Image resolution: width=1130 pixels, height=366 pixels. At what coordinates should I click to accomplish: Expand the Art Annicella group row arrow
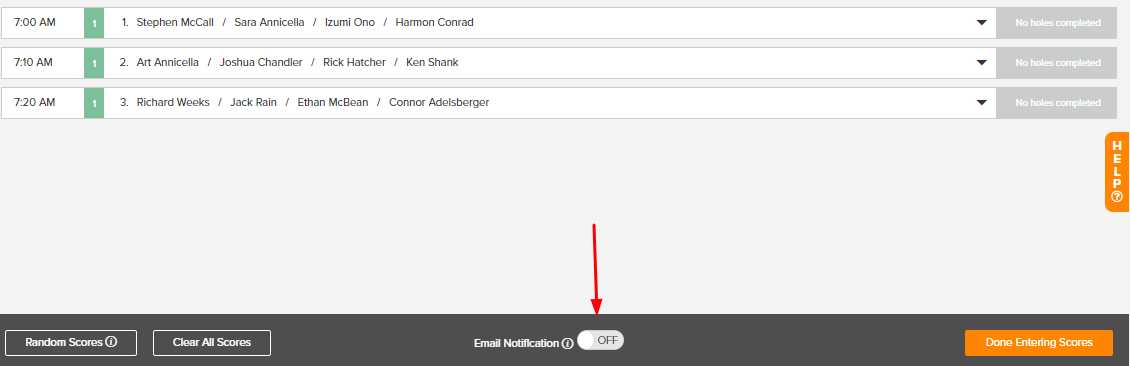(x=981, y=63)
